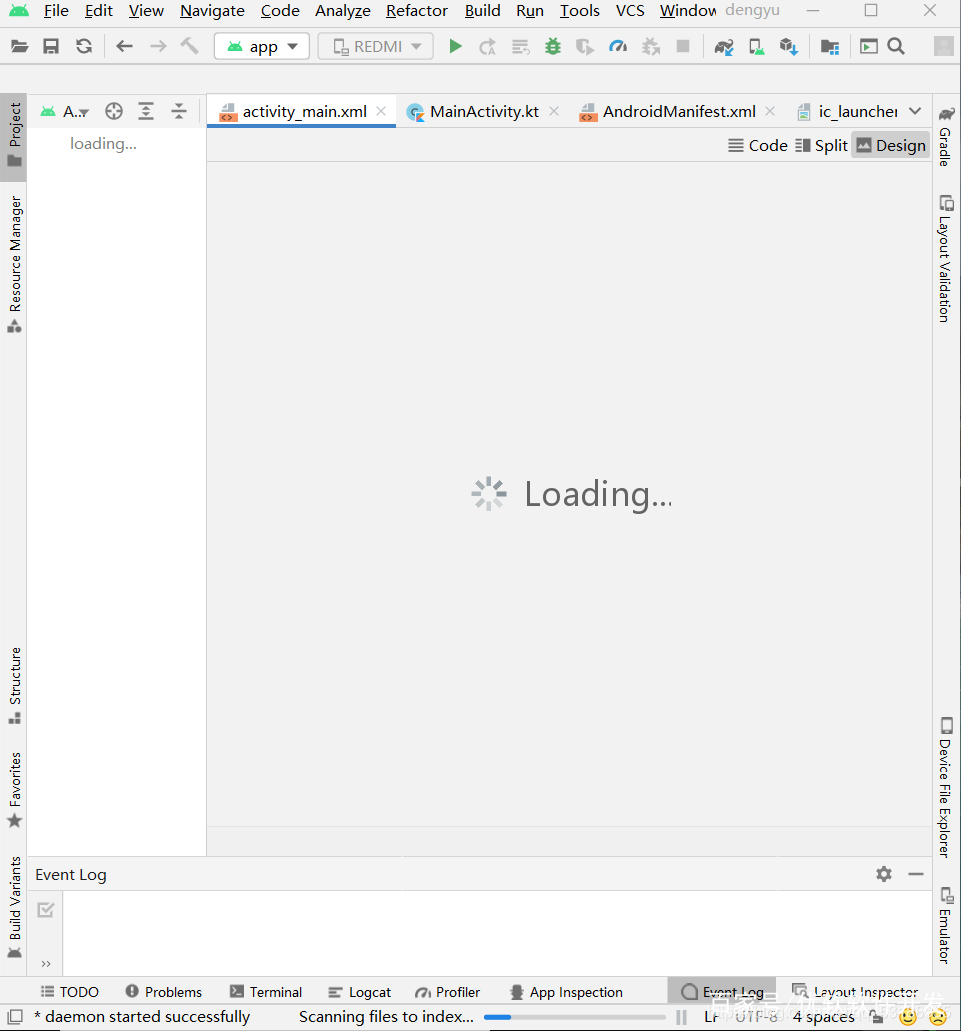Switch editor to Split view
The height and width of the screenshot is (1031, 961).
[x=822, y=145]
